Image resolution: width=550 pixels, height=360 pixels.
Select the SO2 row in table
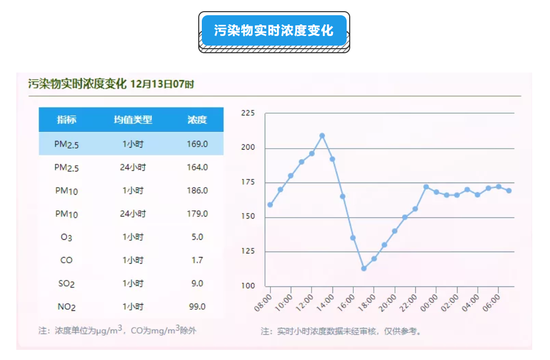tap(131, 284)
